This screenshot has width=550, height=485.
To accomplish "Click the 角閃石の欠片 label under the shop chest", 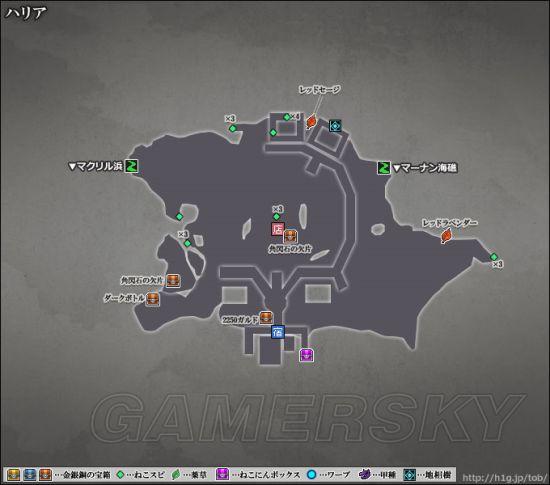I will (x=290, y=249).
